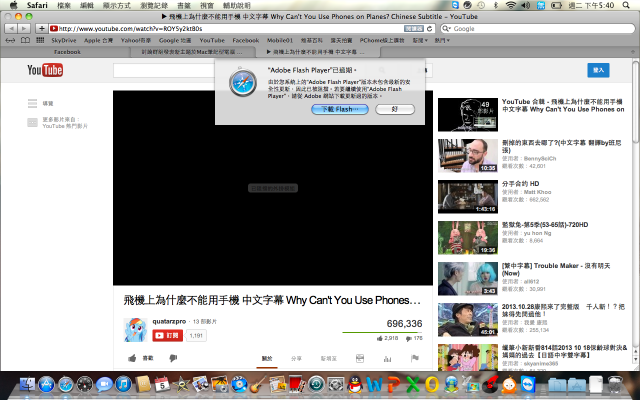Open Reading List glasses icon in bookmarks bar

tap(10, 40)
